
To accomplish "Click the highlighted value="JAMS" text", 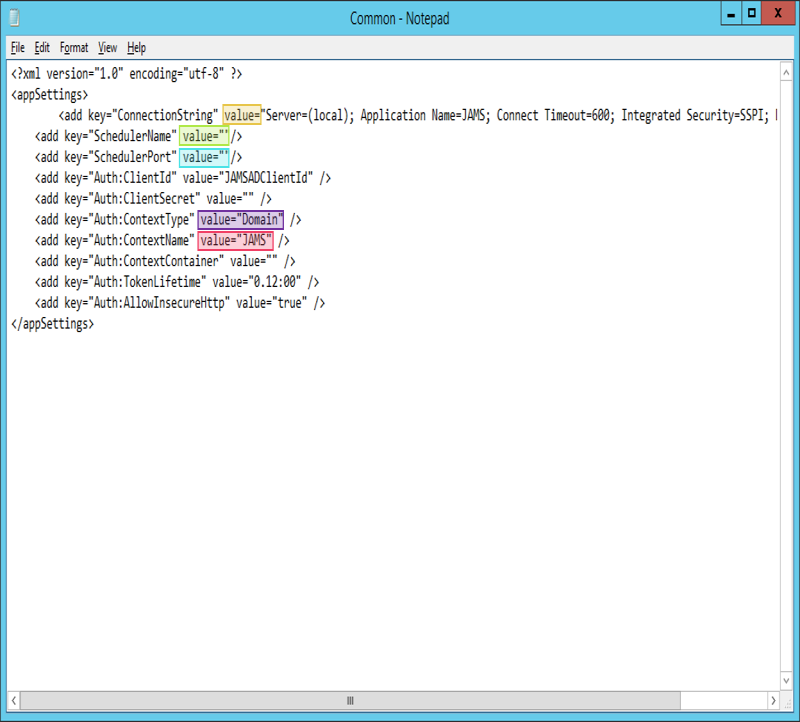I will click(235, 240).
